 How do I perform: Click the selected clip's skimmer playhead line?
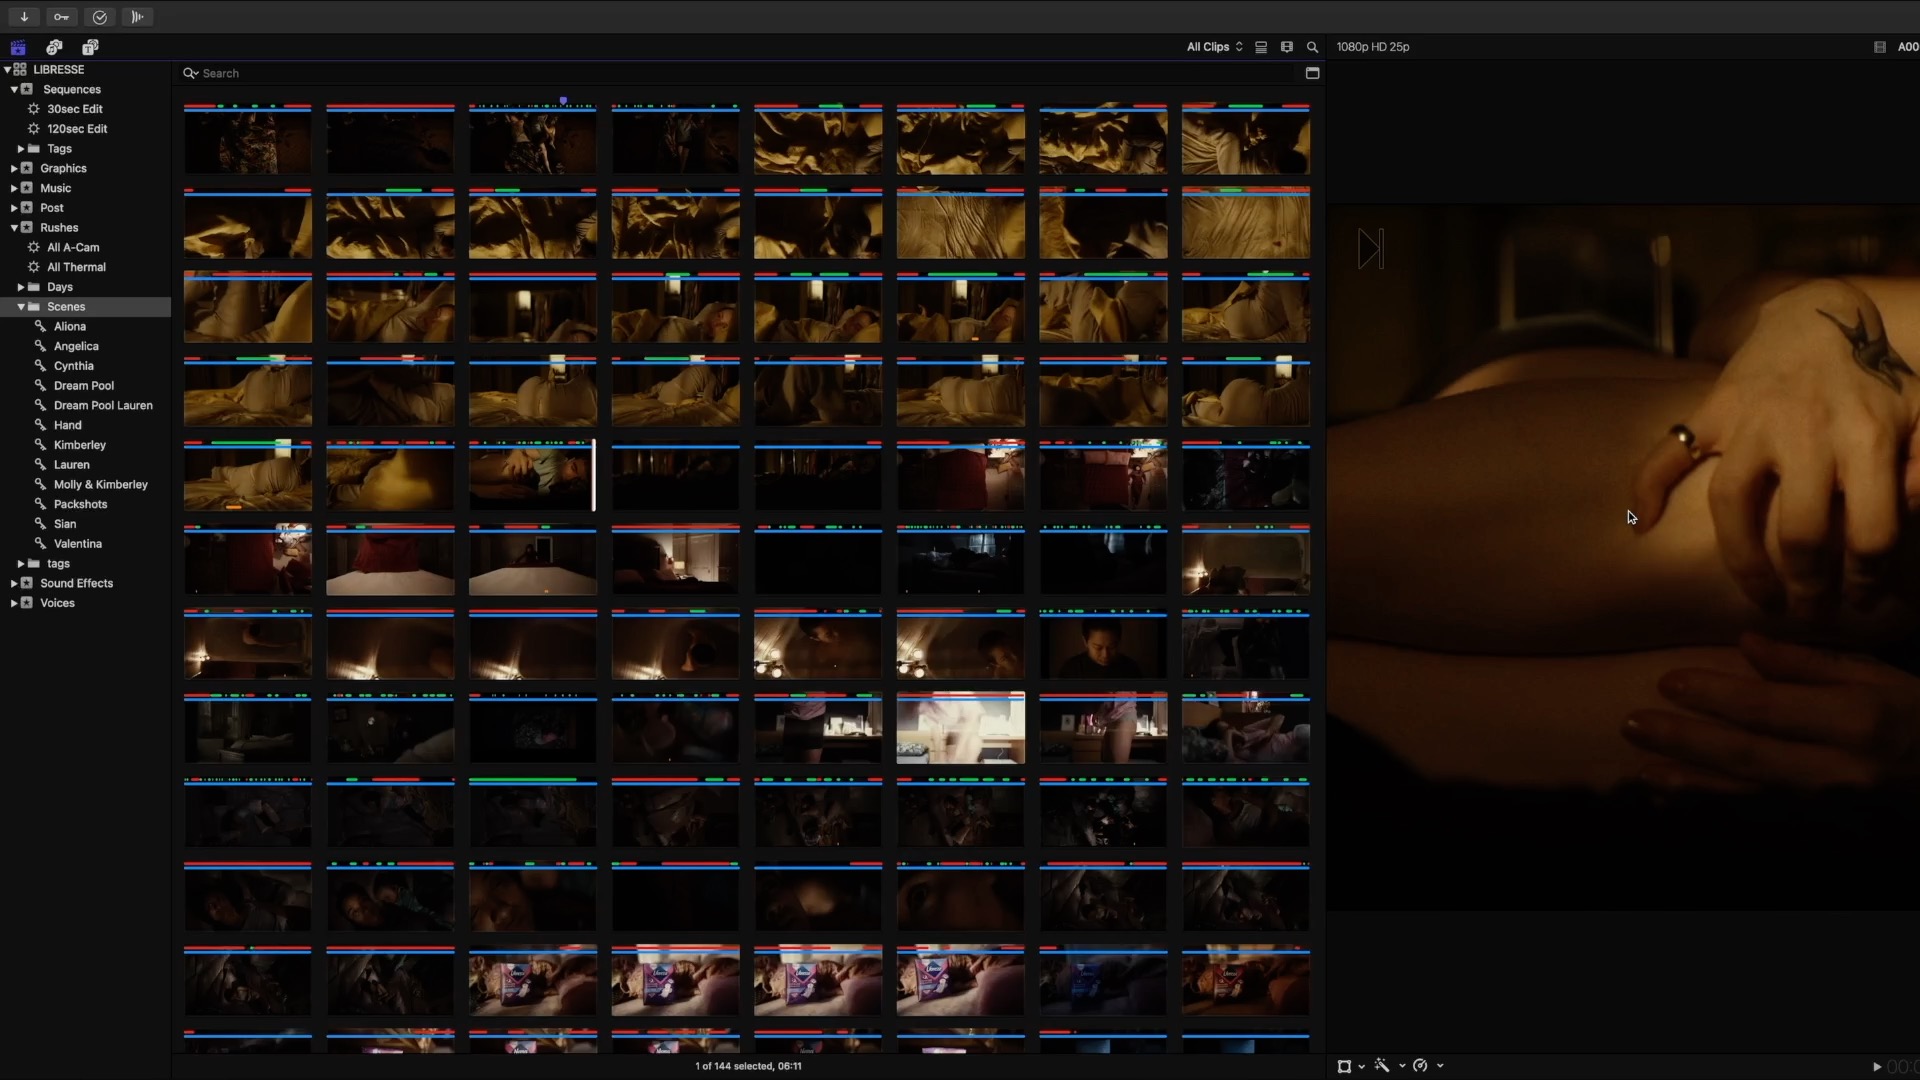(x=593, y=476)
